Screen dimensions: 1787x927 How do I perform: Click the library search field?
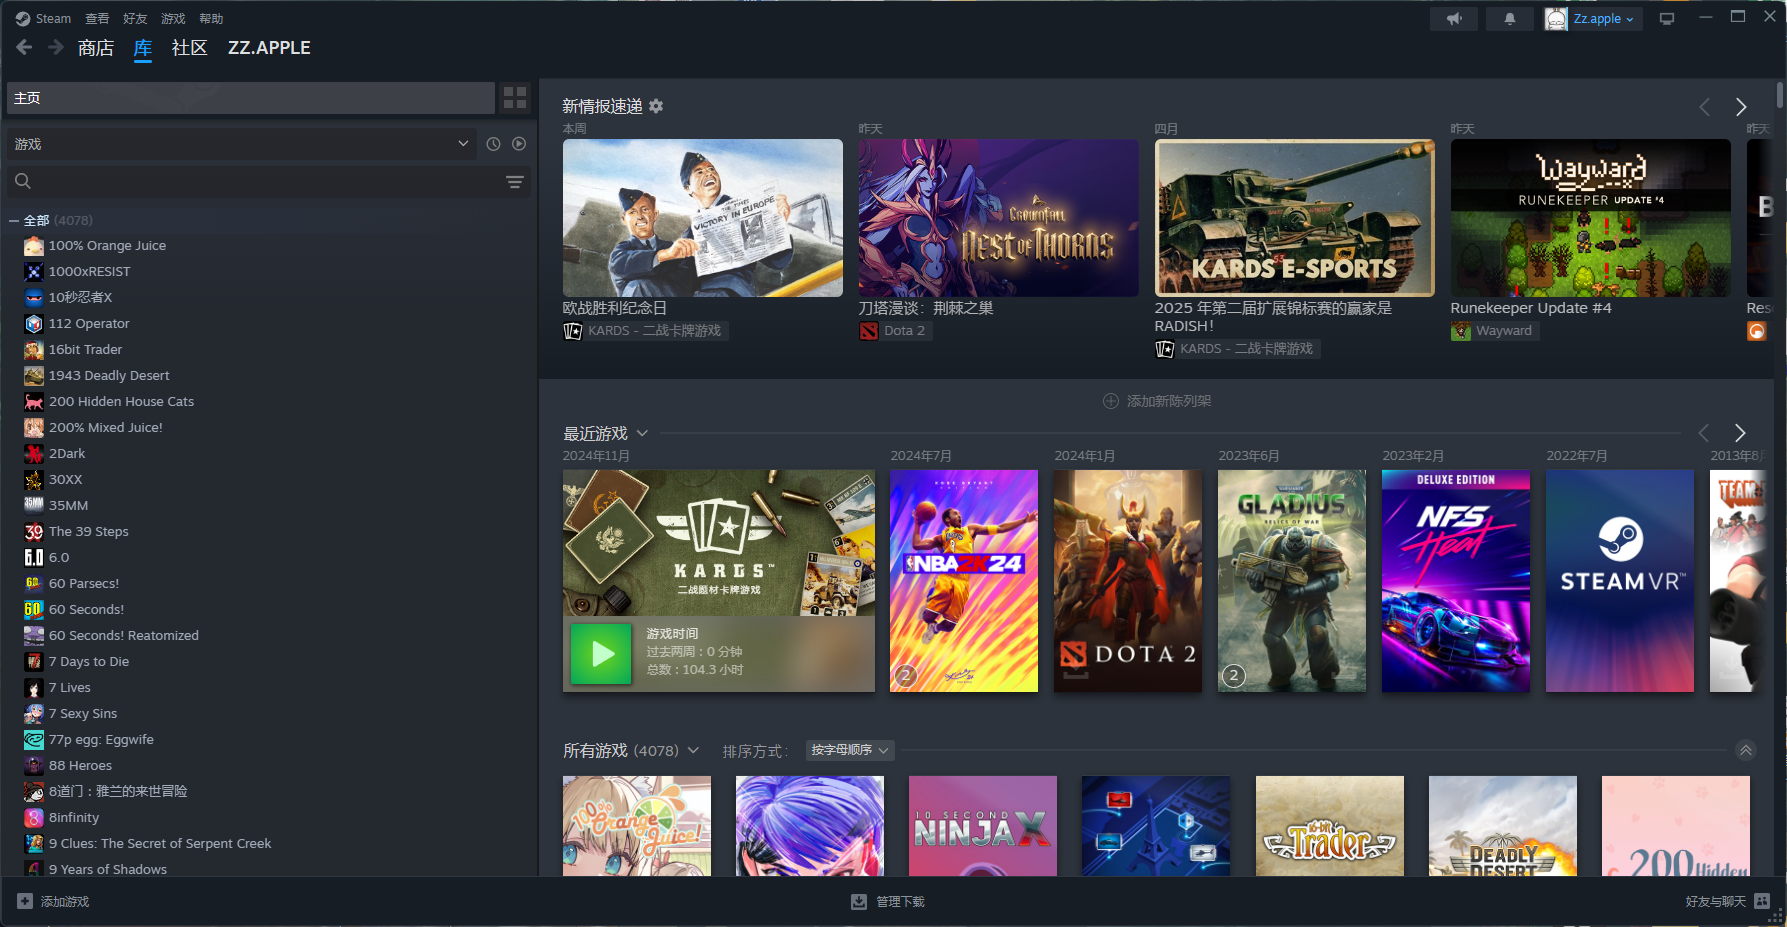pyautogui.click(x=255, y=181)
